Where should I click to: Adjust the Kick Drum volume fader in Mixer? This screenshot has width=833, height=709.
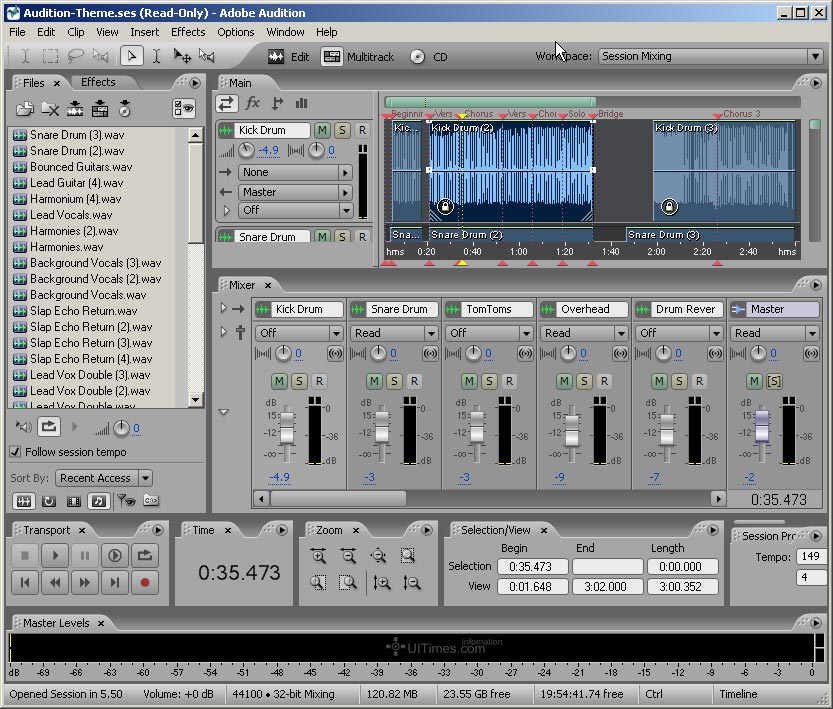click(x=287, y=426)
